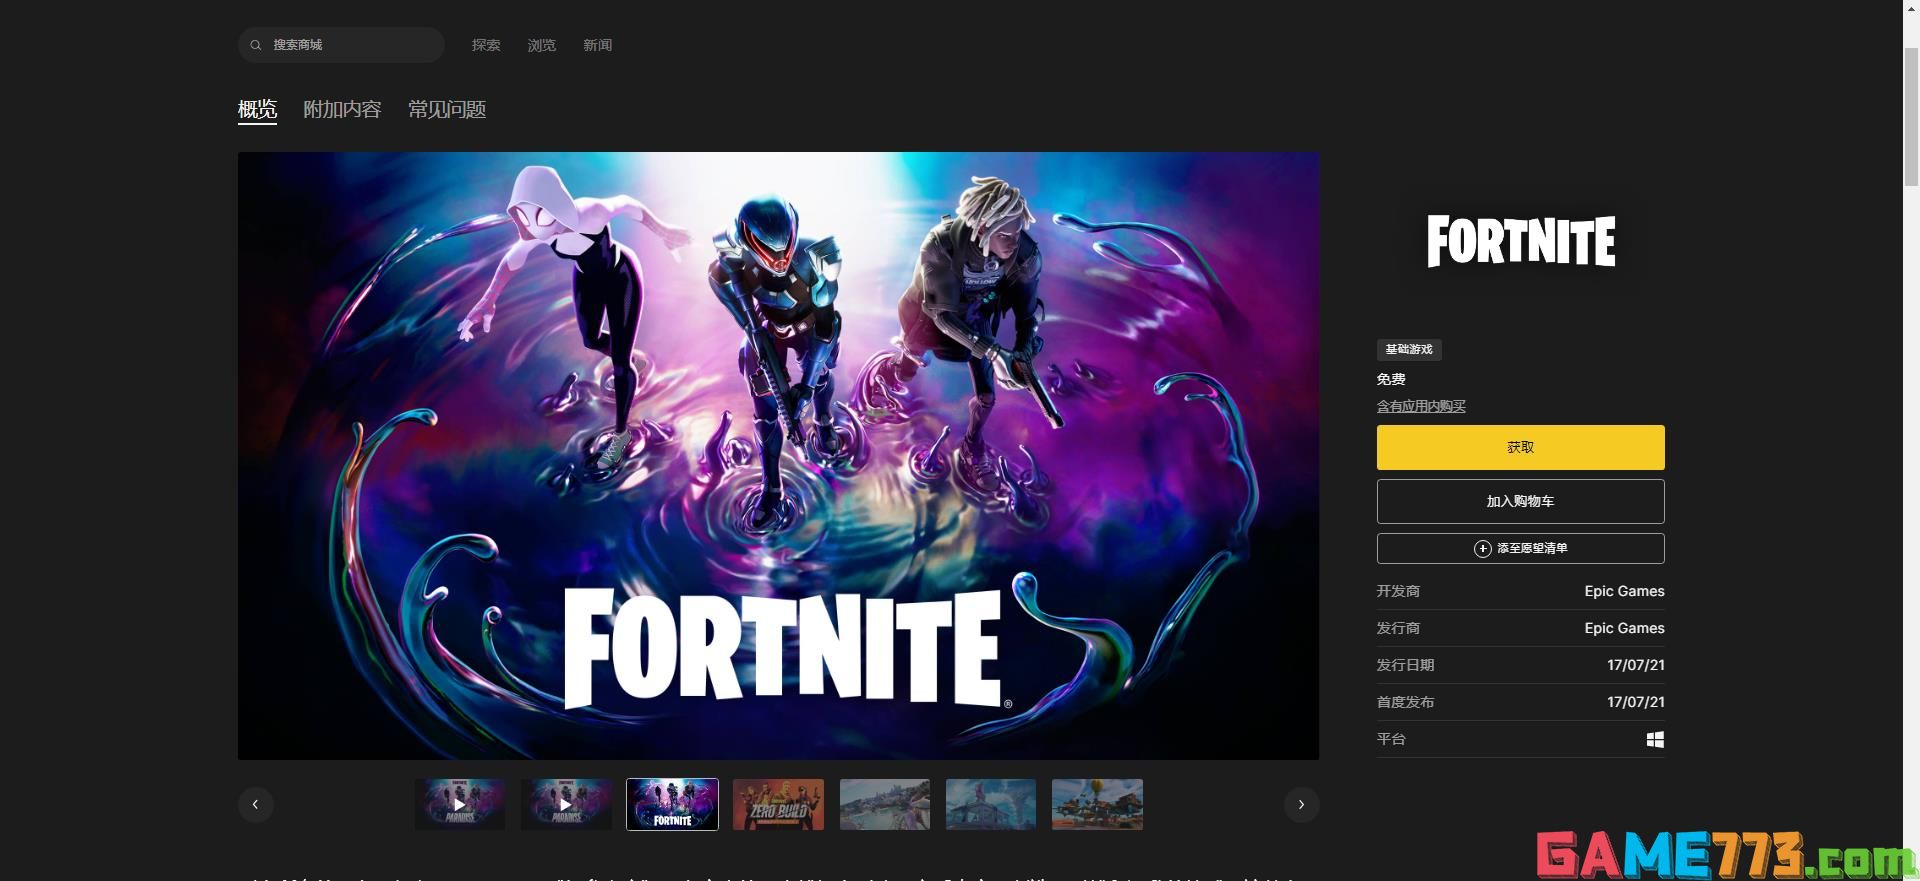Click the next carousel arrow
Viewport: 1920px width, 881px height.
[x=1301, y=804]
